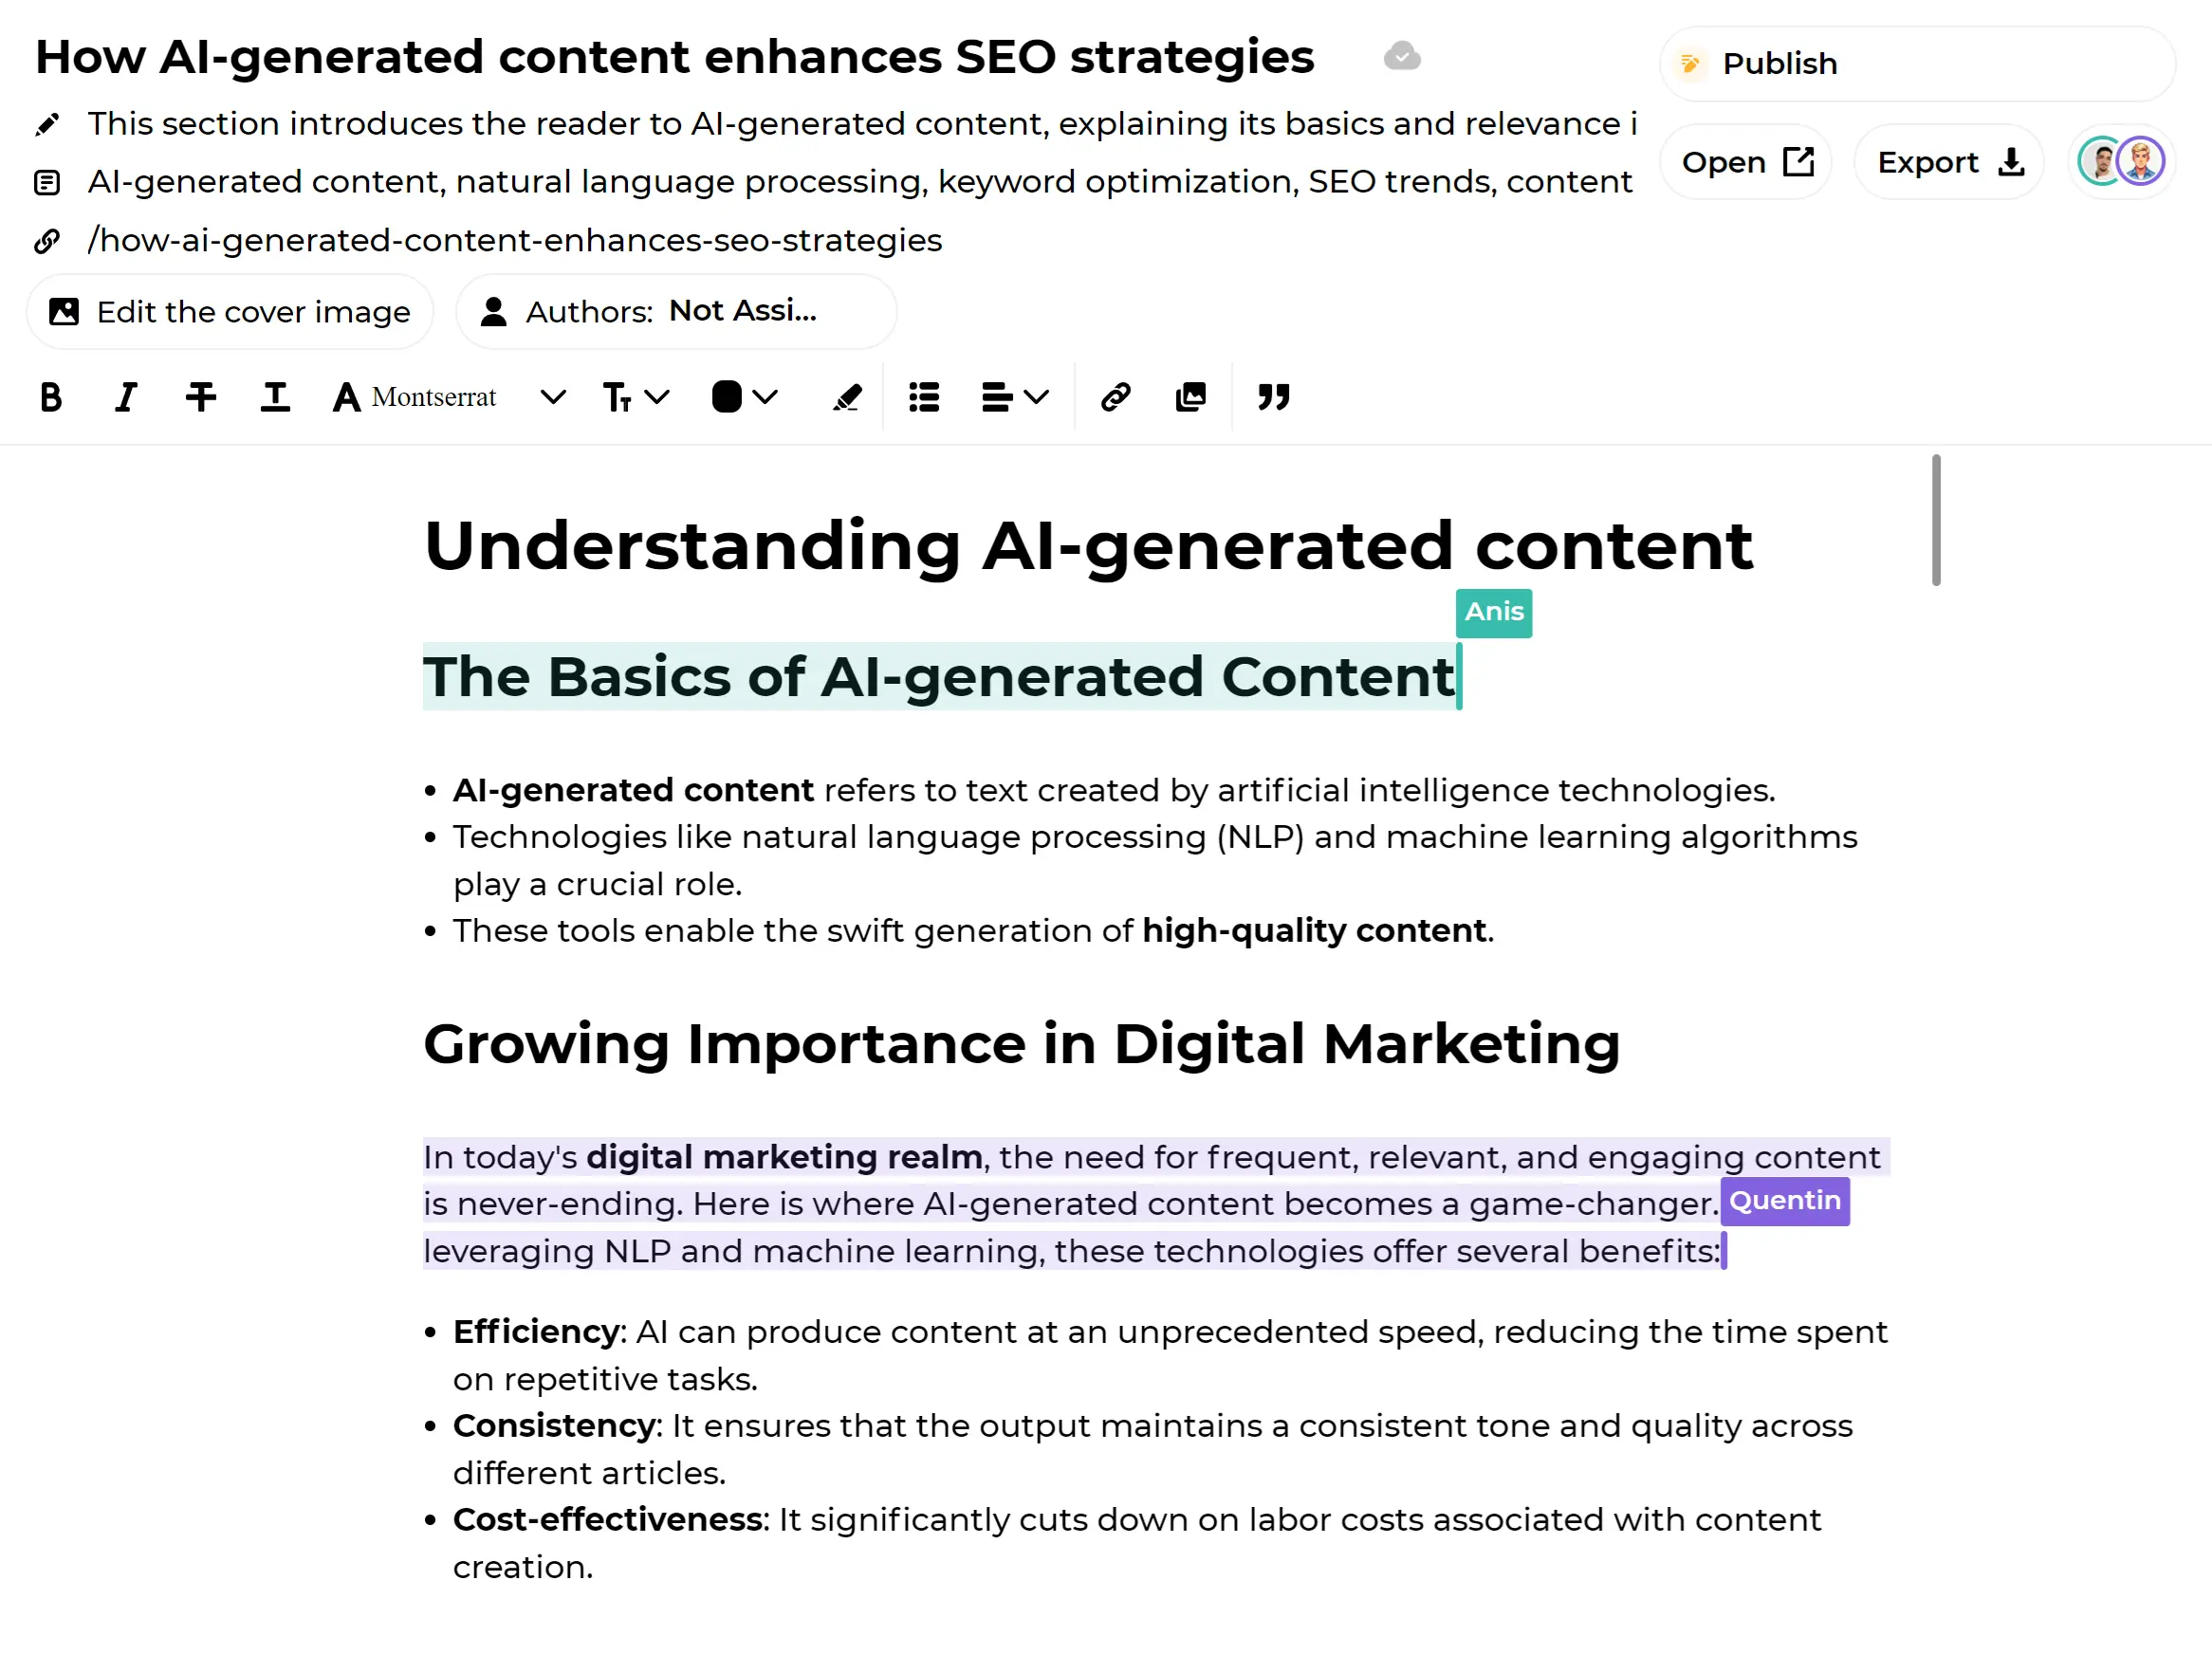The width and height of the screenshot is (2212, 1654).
Task: Click the cloud save status icon
Action: (x=1404, y=57)
